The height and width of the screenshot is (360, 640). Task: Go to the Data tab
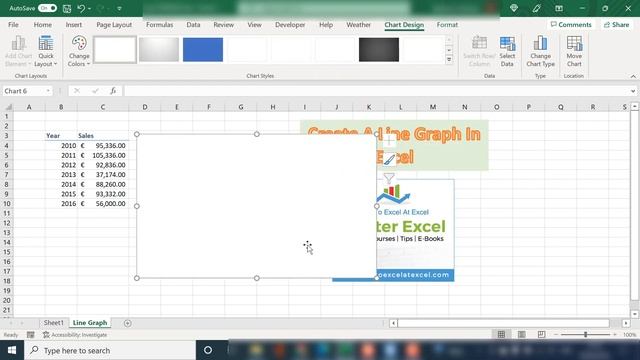click(193, 24)
